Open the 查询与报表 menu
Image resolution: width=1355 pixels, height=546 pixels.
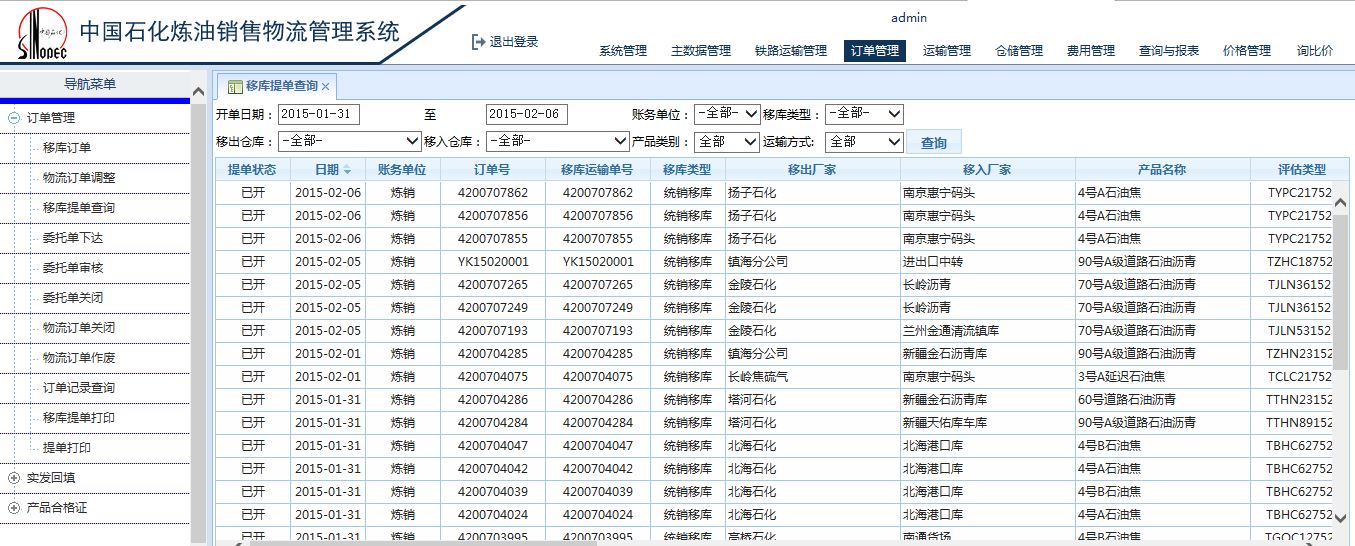click(1169, 51)
